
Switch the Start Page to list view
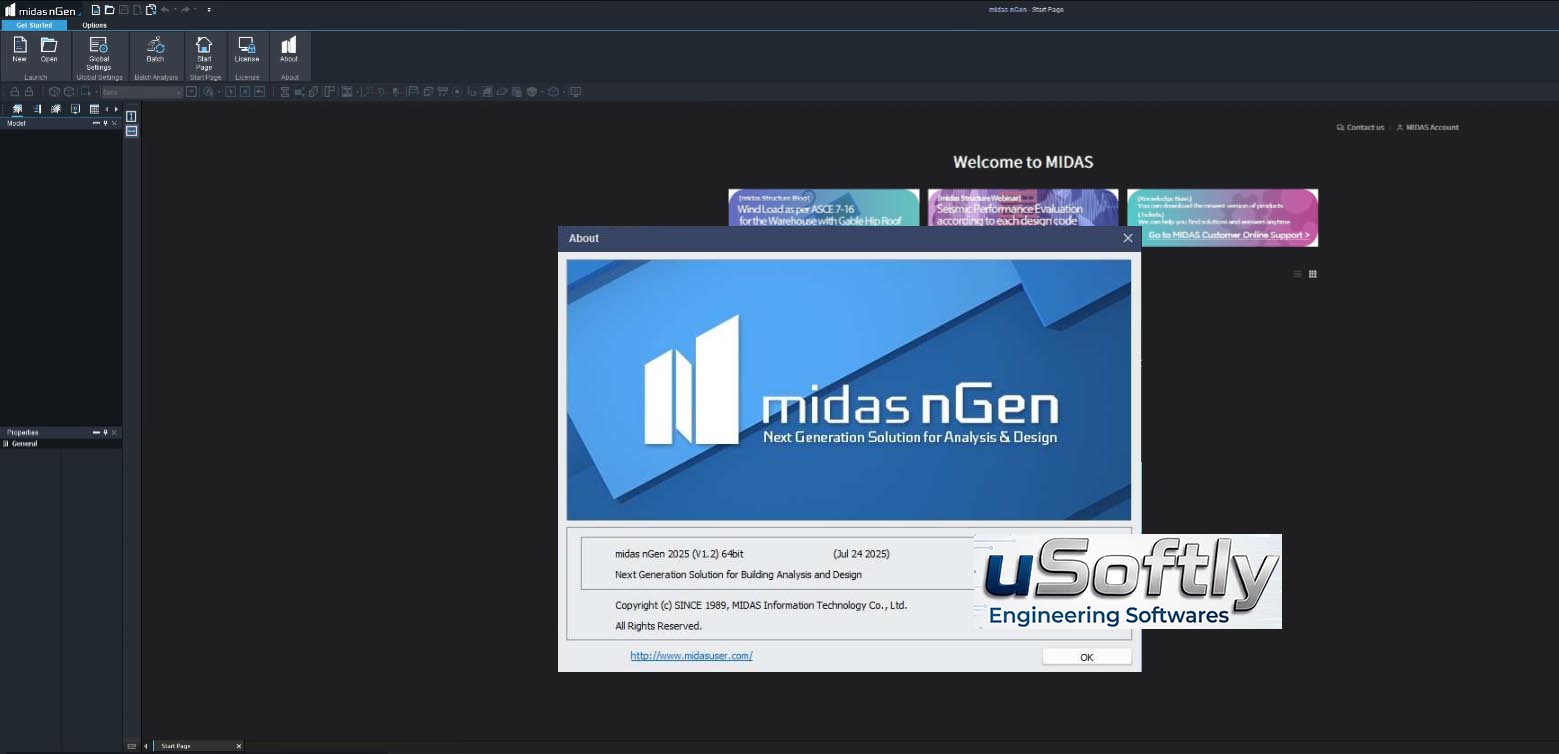(1298, 274)
